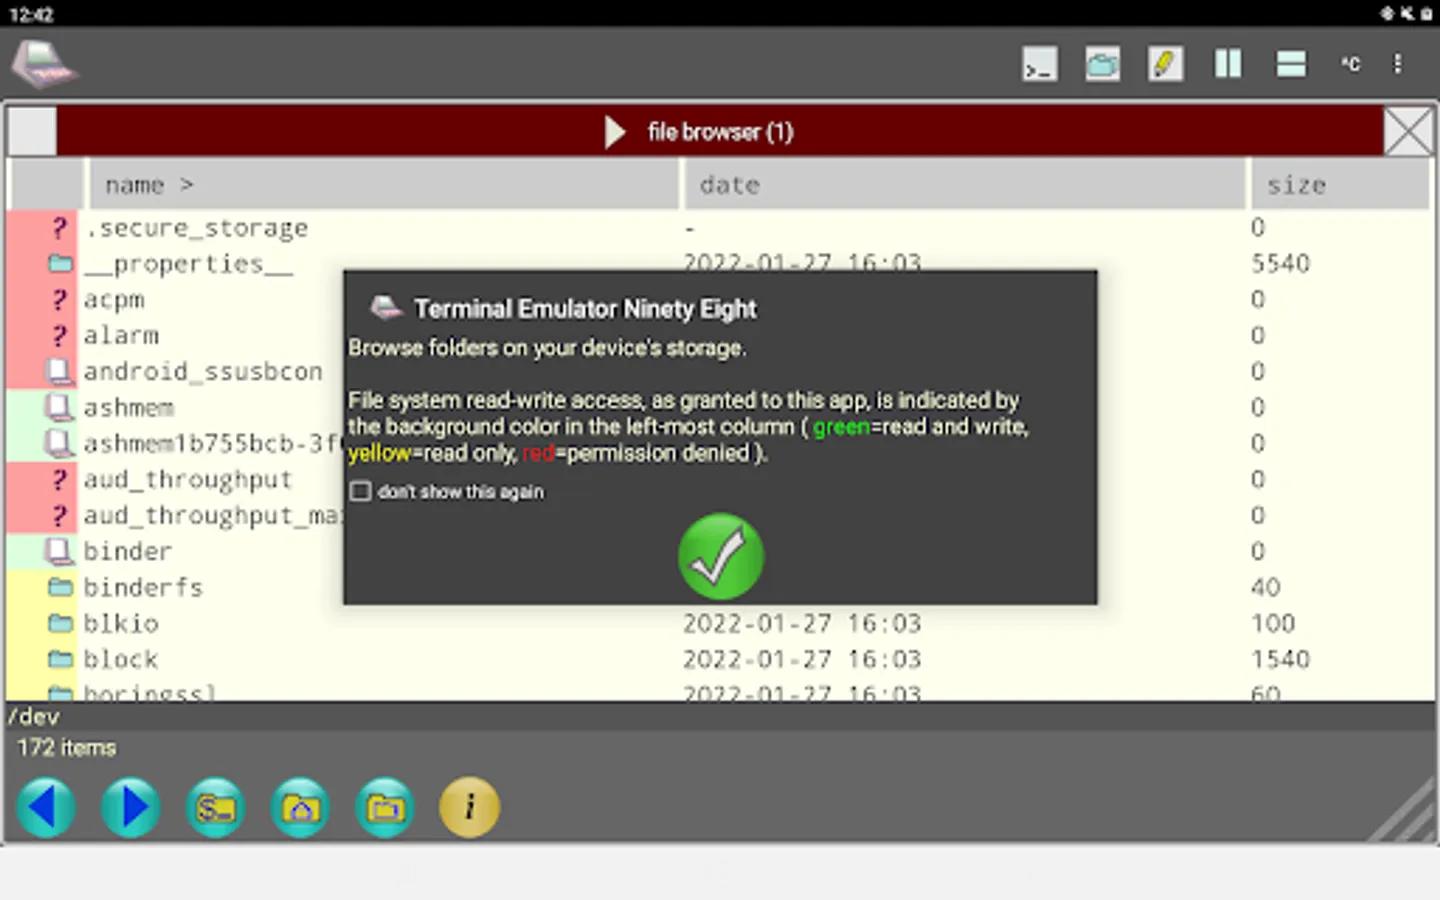Viewport: 1440px width, 900px height.
Task: Sort files by the name column header
Action: [384, 185]
